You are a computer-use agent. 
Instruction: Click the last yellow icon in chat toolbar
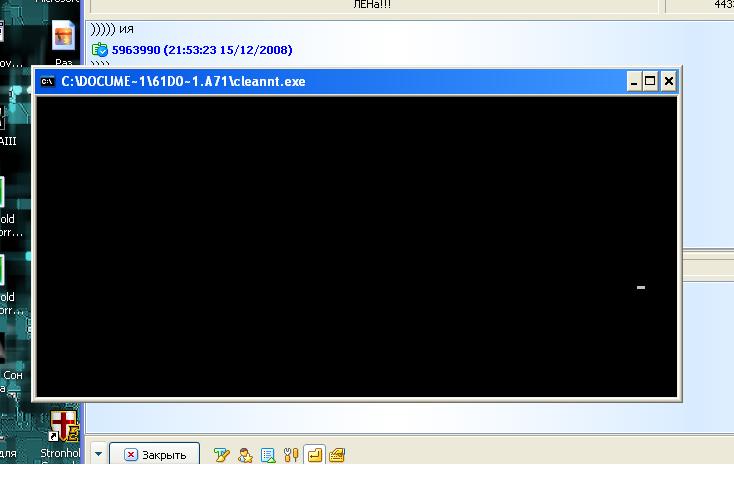coord(337,455)
